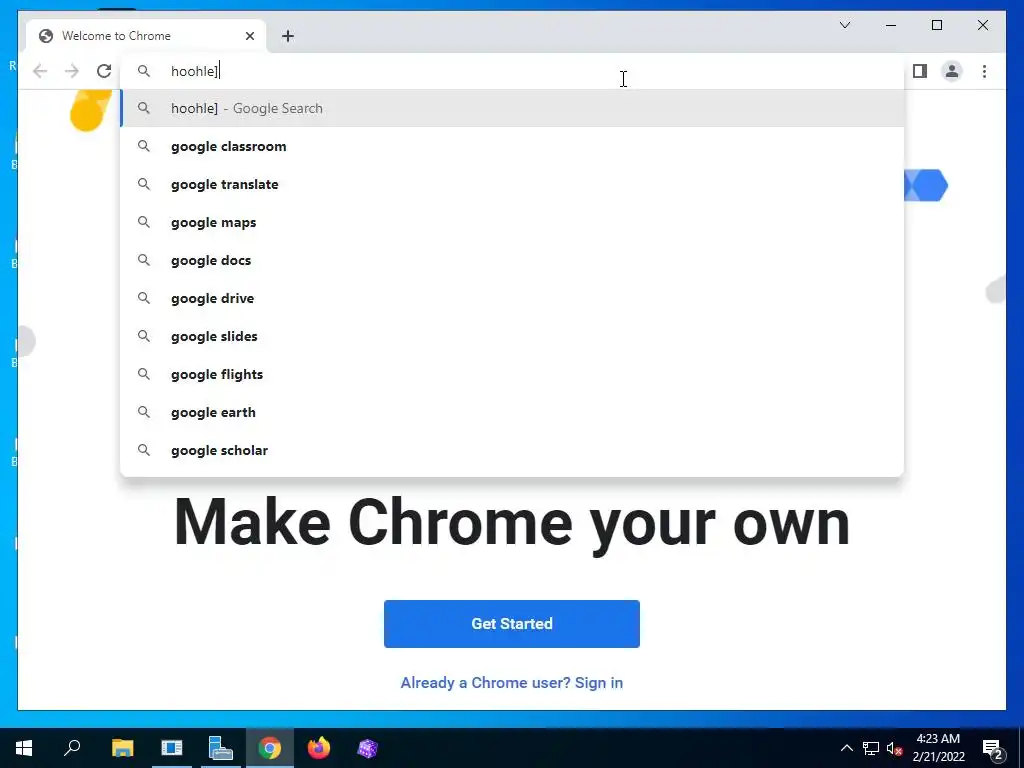Choose the google docs suggestion

[512, 260]
